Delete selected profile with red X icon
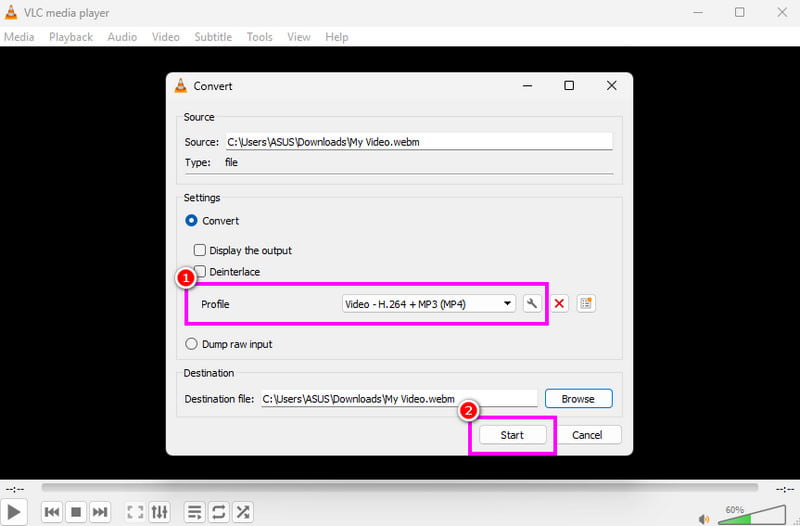 pos(560,304)
